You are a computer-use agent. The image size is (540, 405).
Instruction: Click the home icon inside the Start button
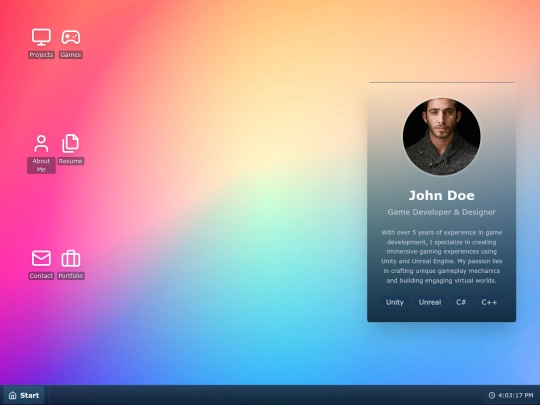point(13,395)
